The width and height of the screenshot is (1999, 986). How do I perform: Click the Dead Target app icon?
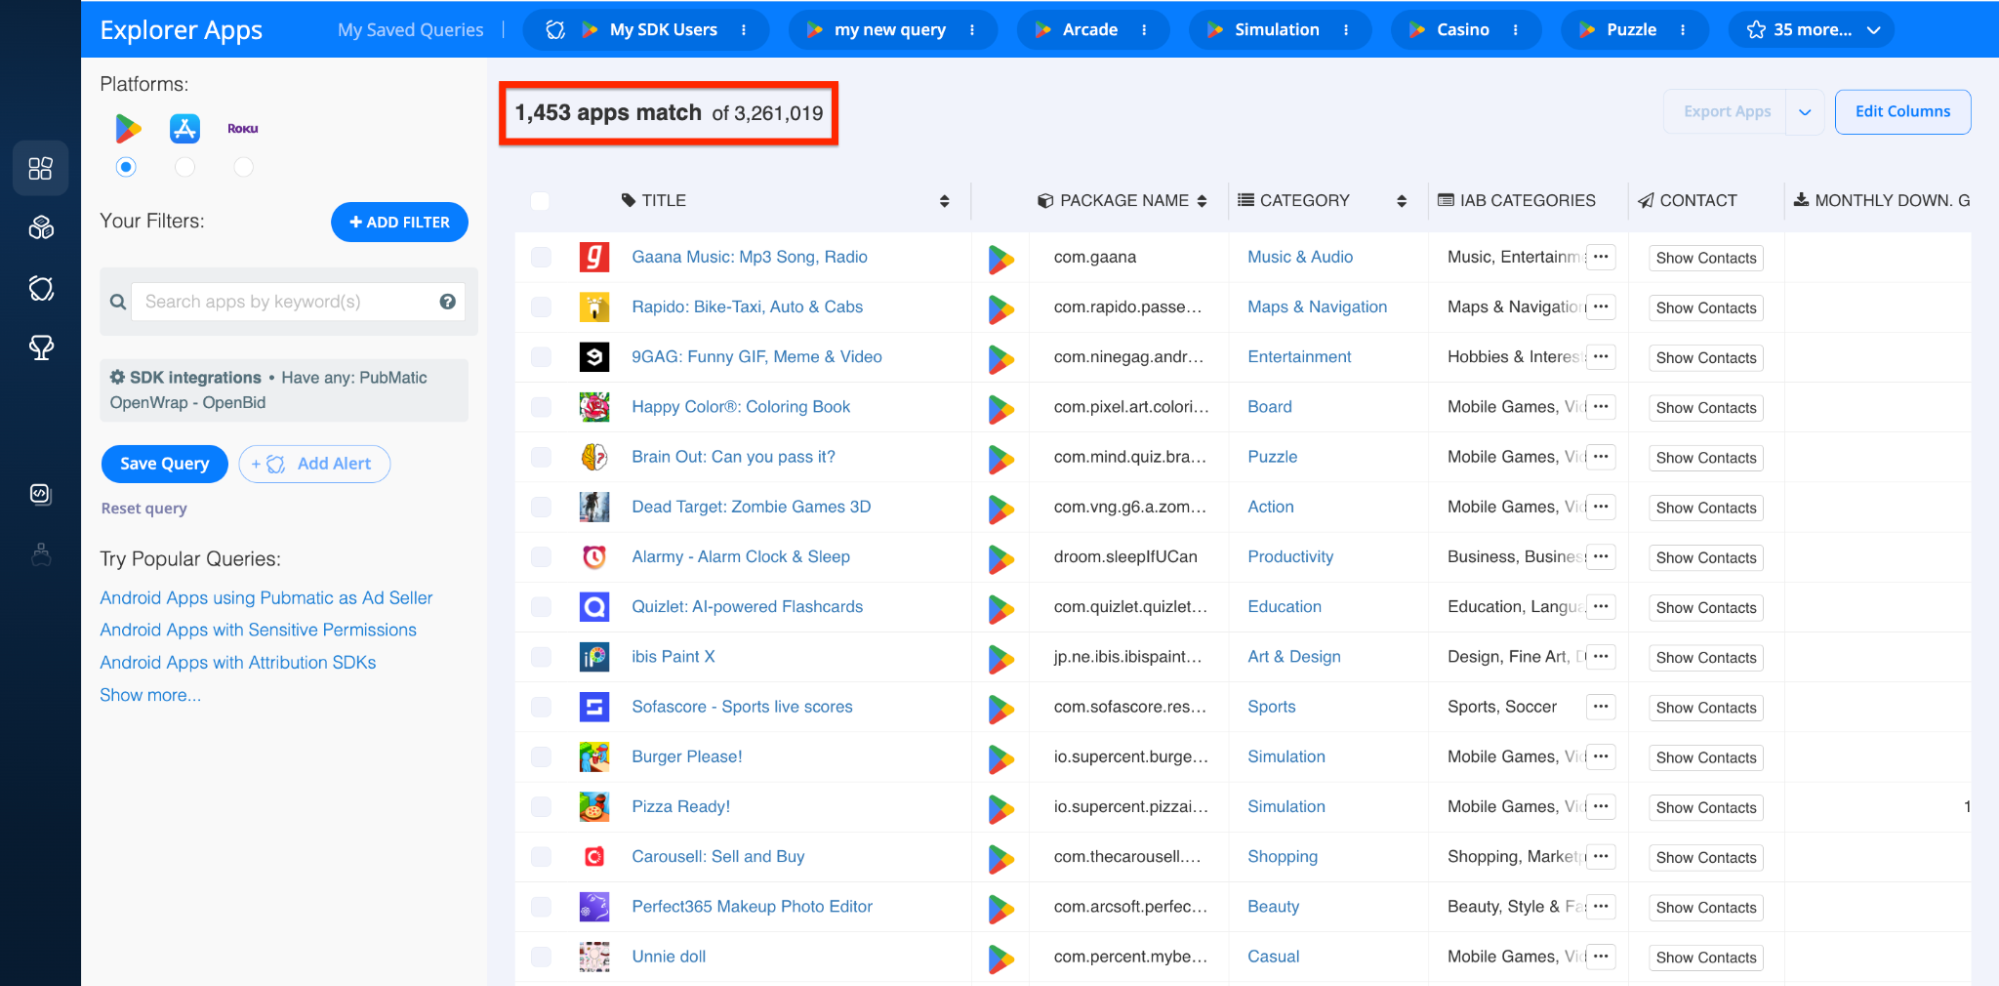tap(594, 507)
